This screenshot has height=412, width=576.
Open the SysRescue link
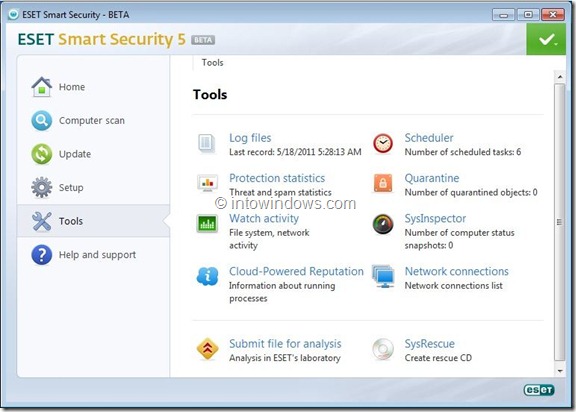[429, 344]
